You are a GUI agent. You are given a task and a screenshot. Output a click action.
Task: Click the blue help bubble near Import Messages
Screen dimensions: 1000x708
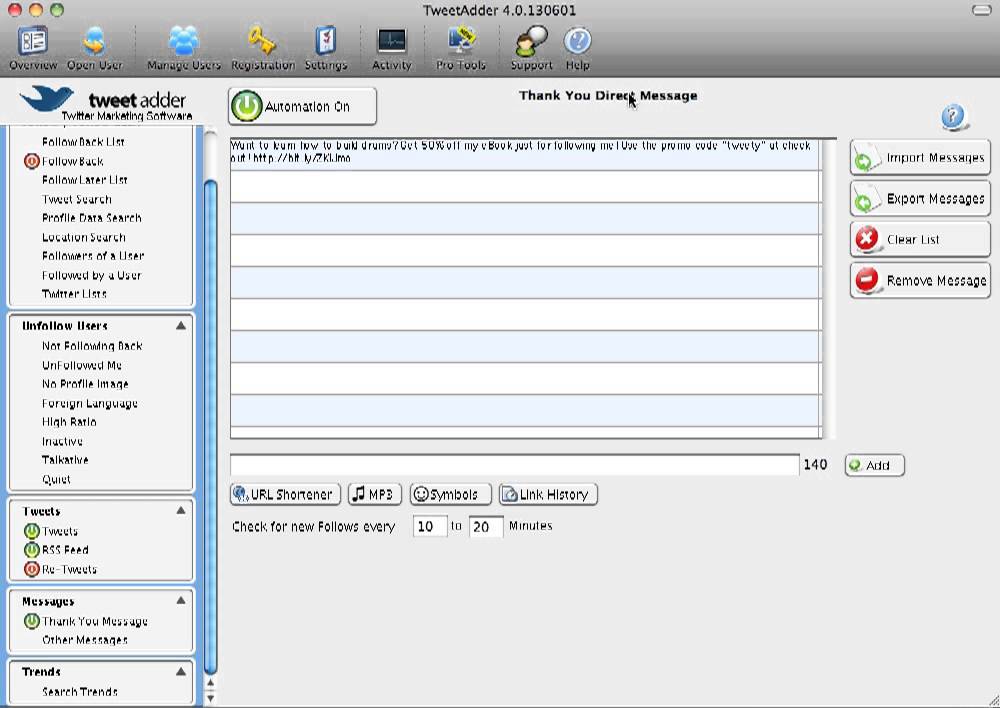953,117
